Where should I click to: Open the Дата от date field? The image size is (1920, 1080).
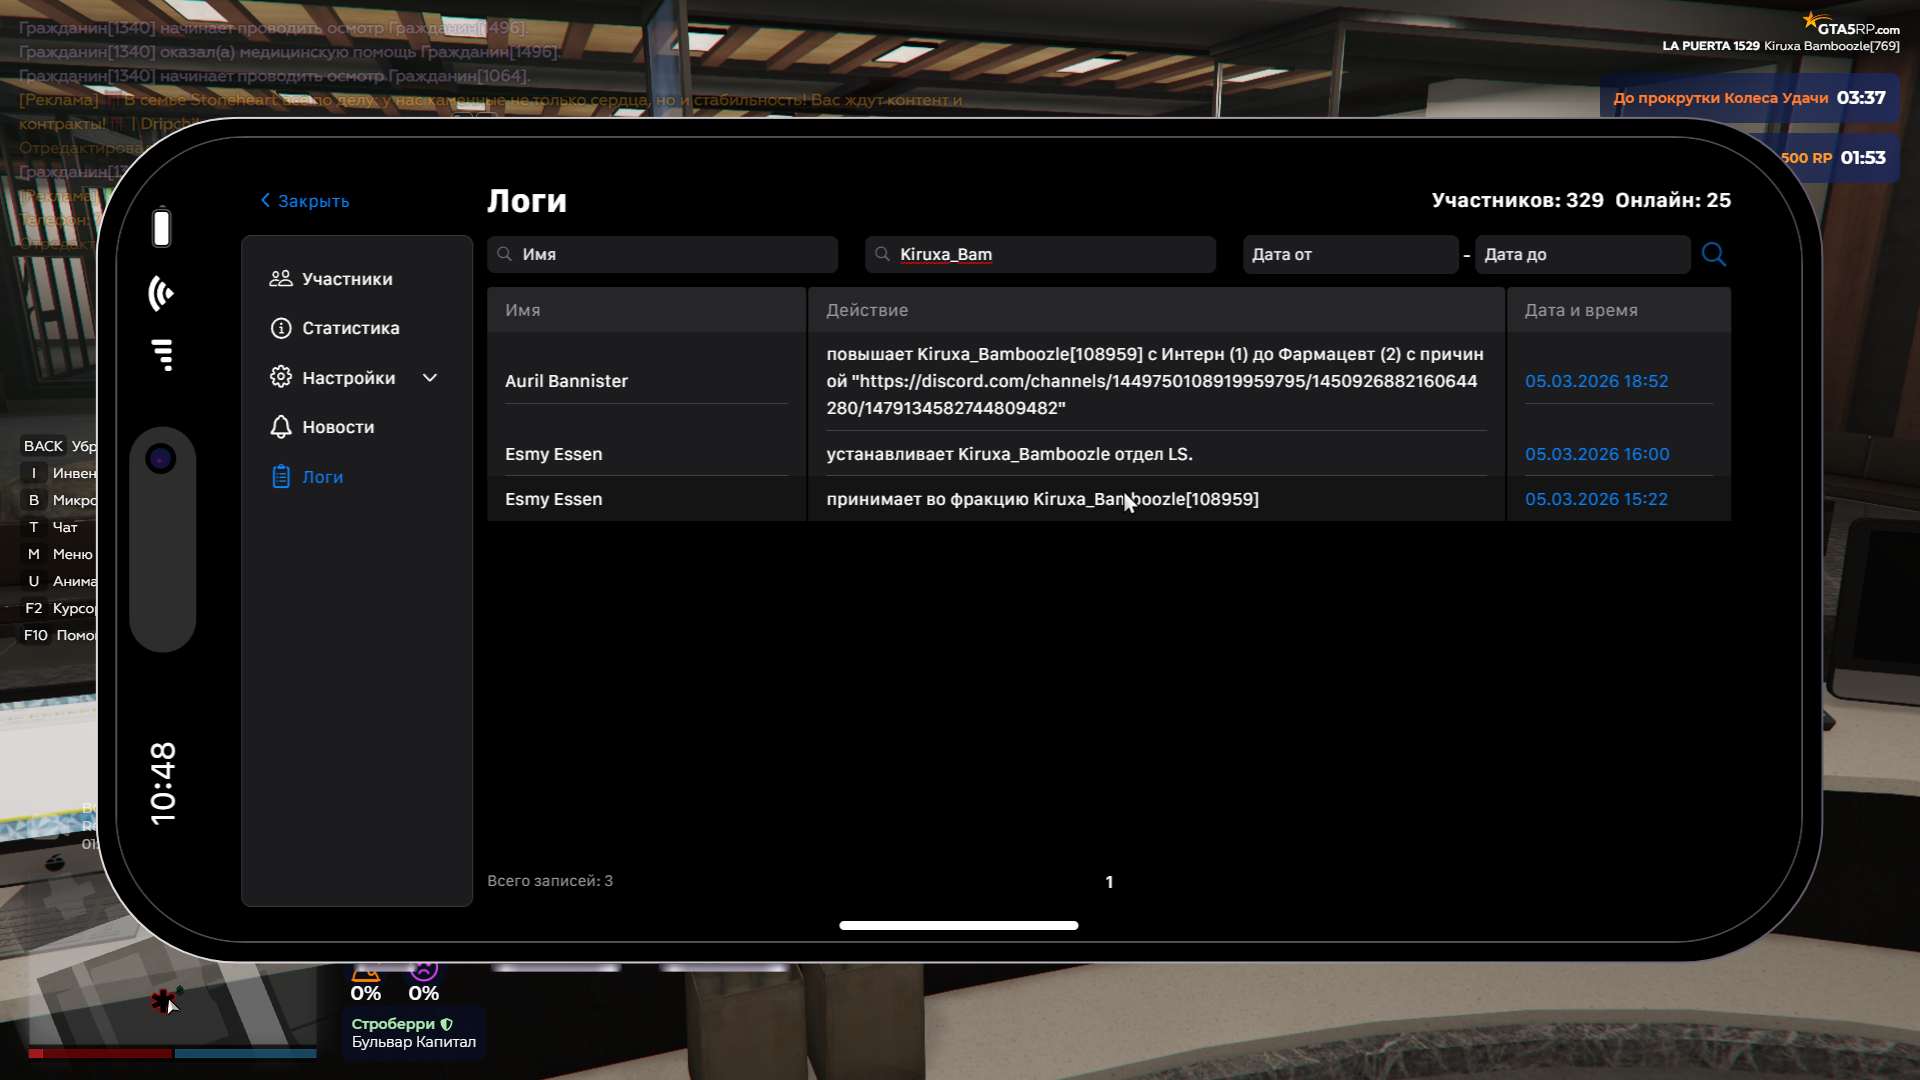[x=1350, y=255]
